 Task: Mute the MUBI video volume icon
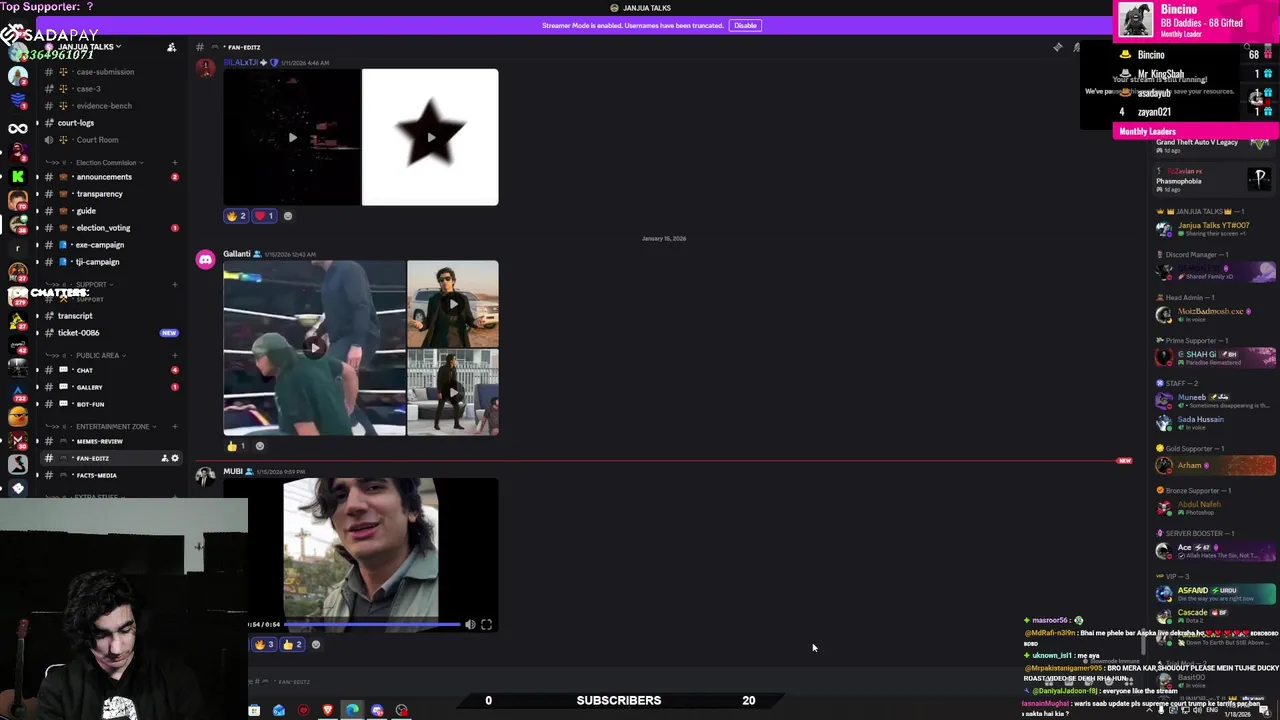[x=470, y=624]
